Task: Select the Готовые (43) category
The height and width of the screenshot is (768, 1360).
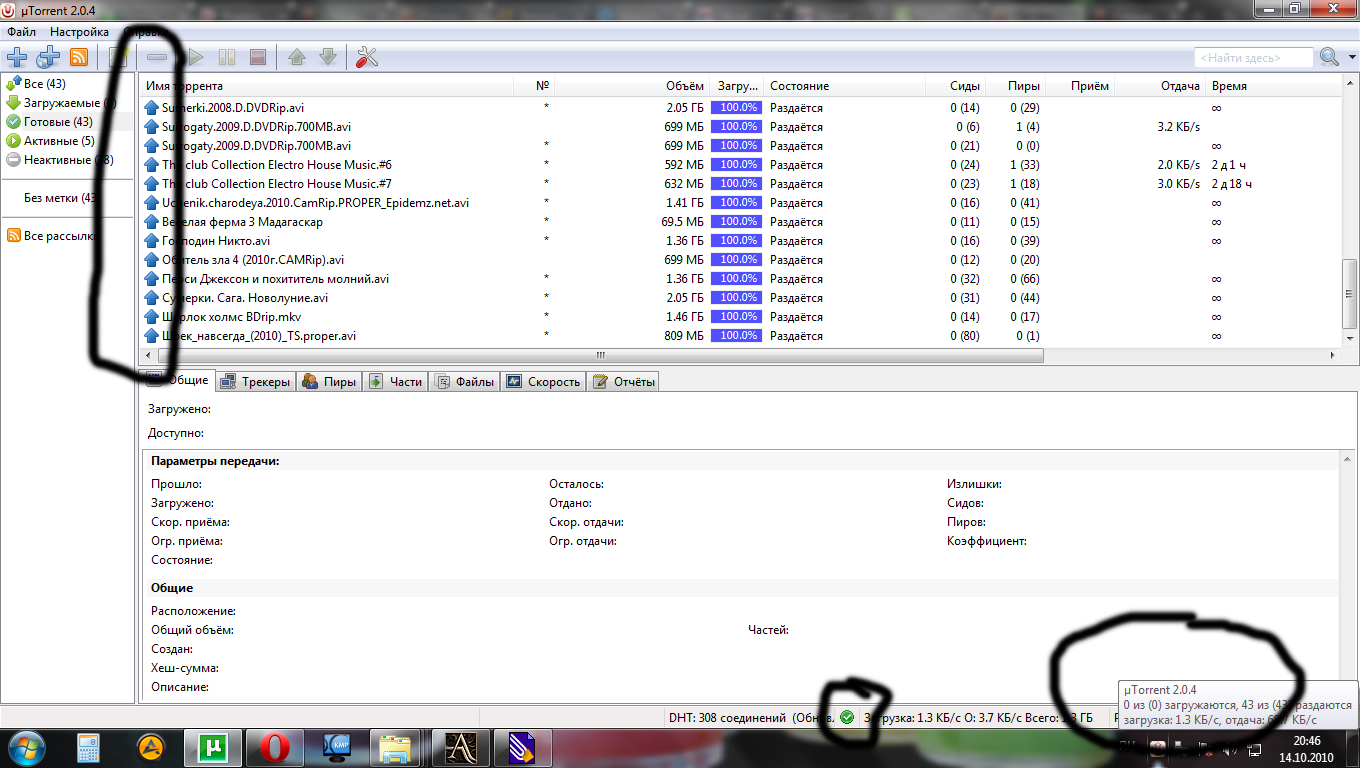Action: coord(50,122)
